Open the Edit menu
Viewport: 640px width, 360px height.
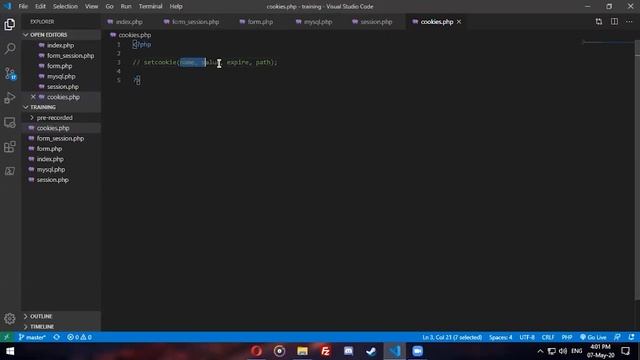[x=40, y=6]
